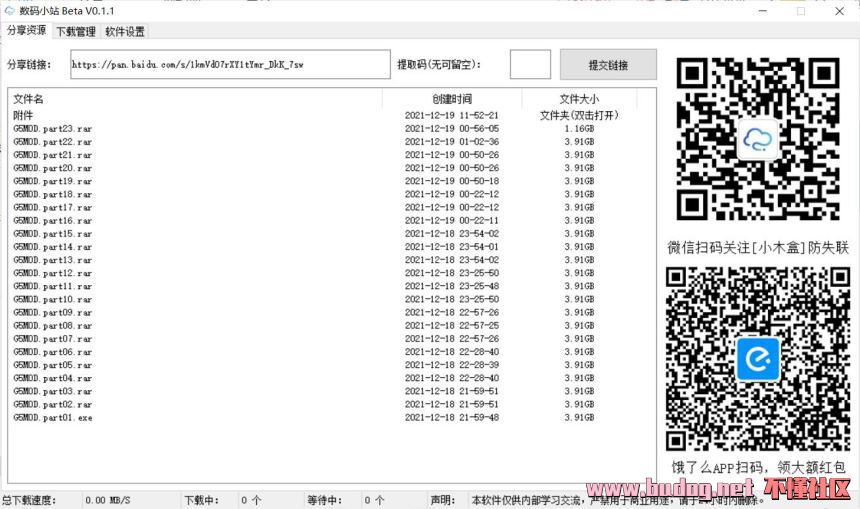The width and height of the screenshot is (860, 509).
Task: Select file G5MOD.part05.rar
Action: coord(53,365)
